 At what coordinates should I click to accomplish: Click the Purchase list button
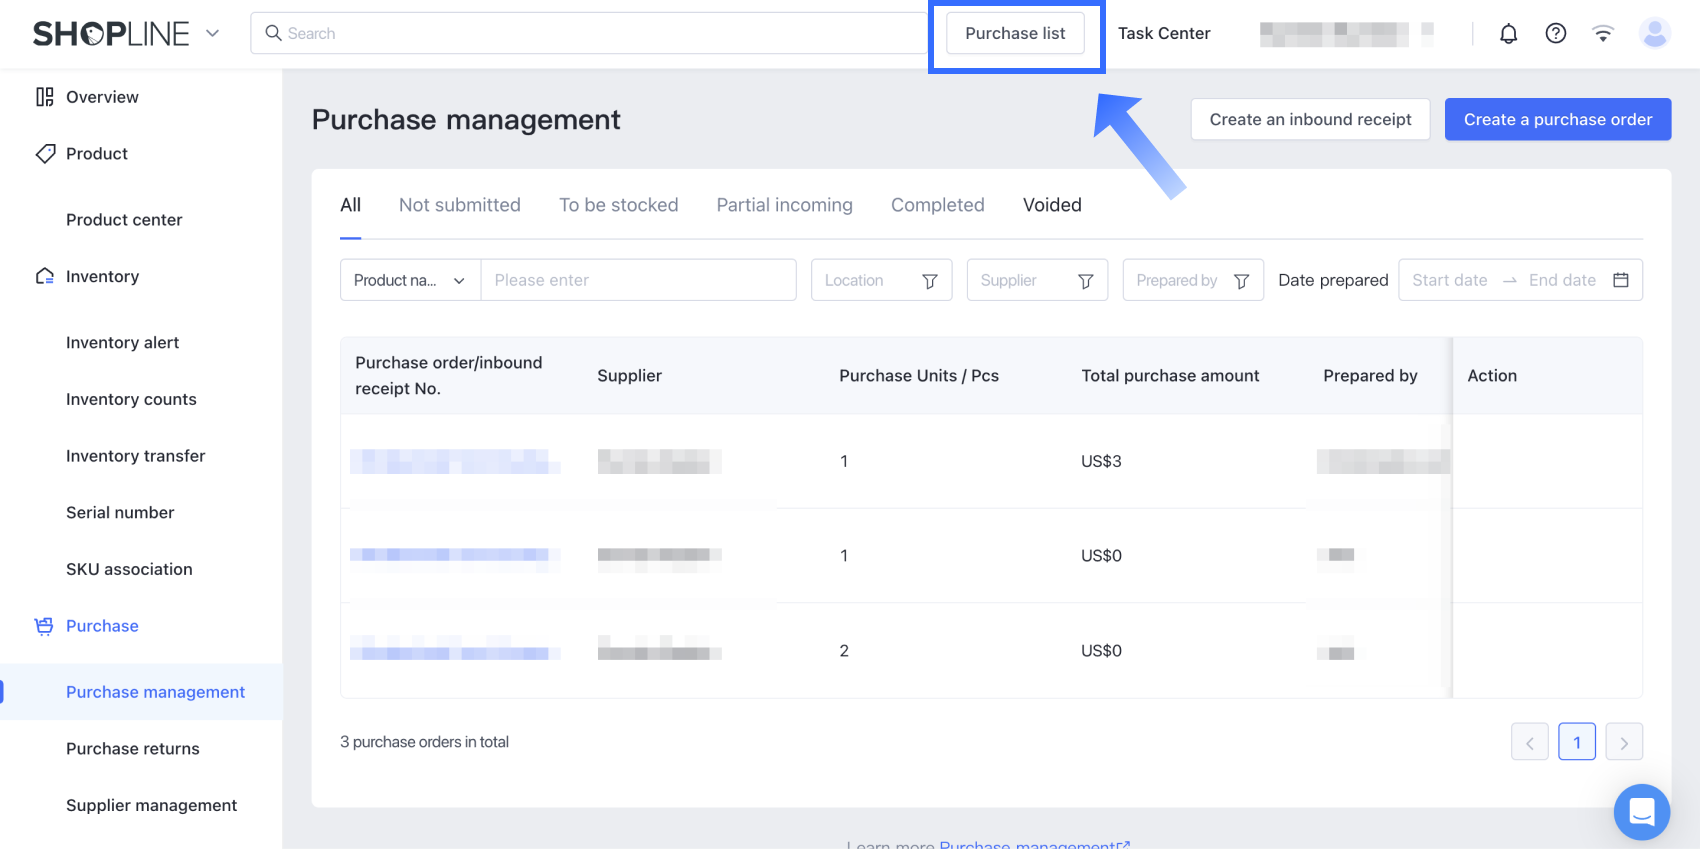pos(1015,33)
